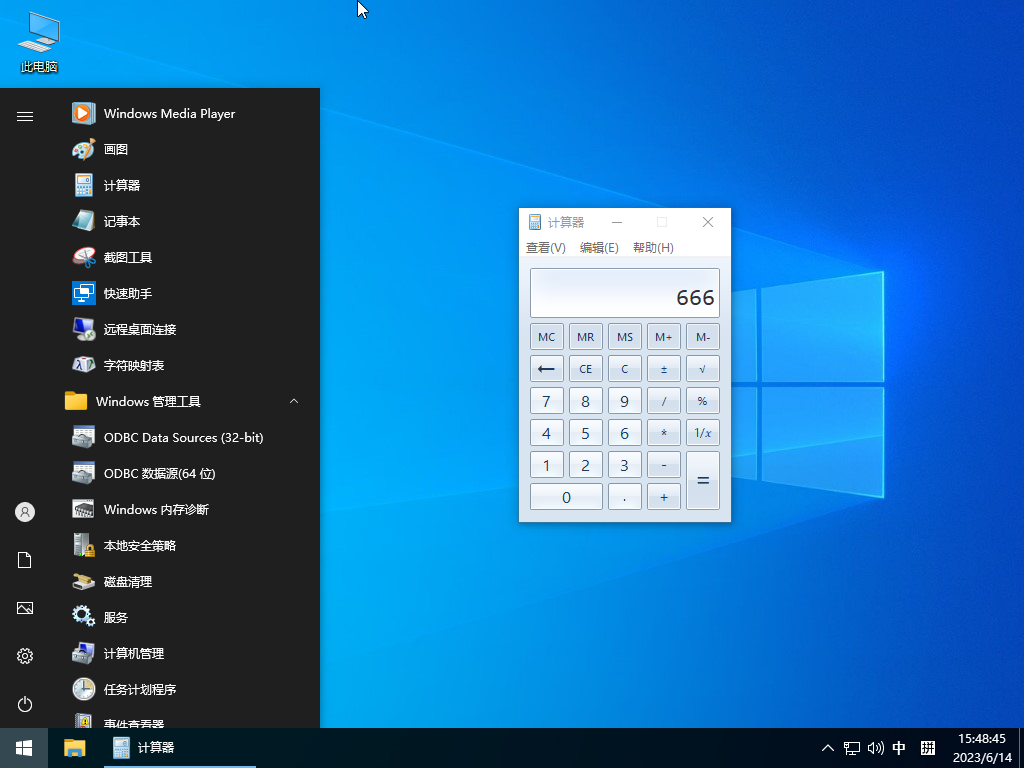This screenshot has width=1024, height=768.
Task: Open 计算机管理 computer management
Action: pyautogui.click(x=183, y=653)
